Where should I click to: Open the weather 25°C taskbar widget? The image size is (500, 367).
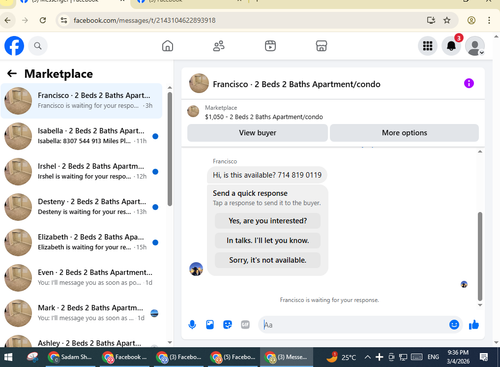click(341, 357)
